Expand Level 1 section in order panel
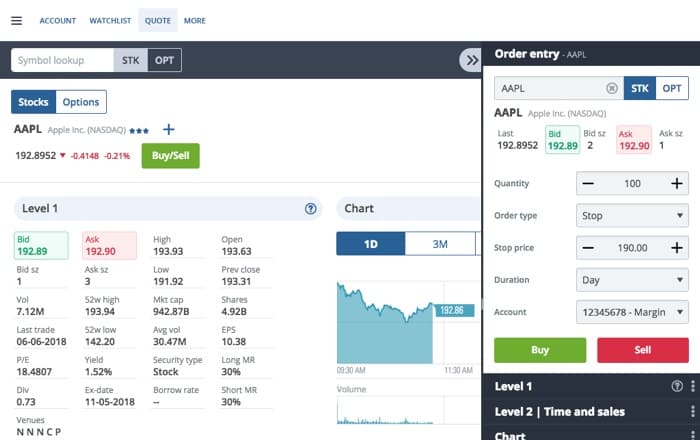 point(513,386)
